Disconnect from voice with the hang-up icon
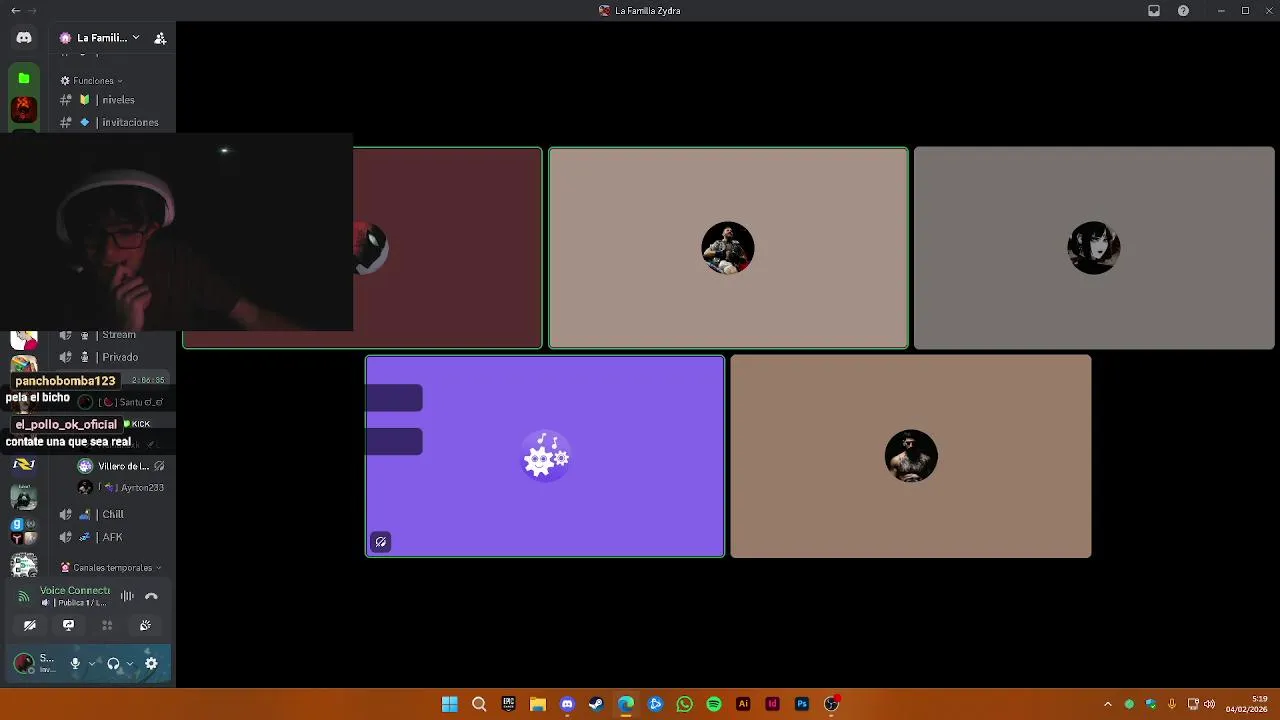 point(151,596)
